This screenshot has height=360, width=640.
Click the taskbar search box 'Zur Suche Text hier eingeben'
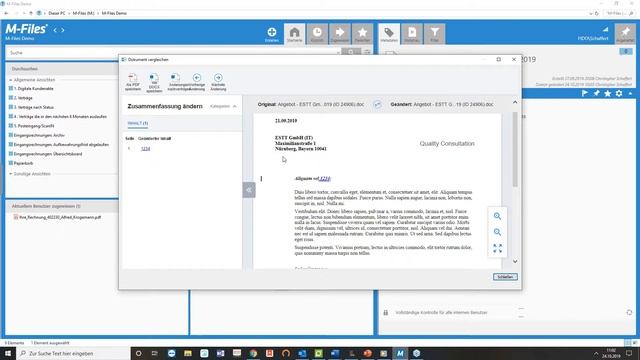(x=73, y=353)
